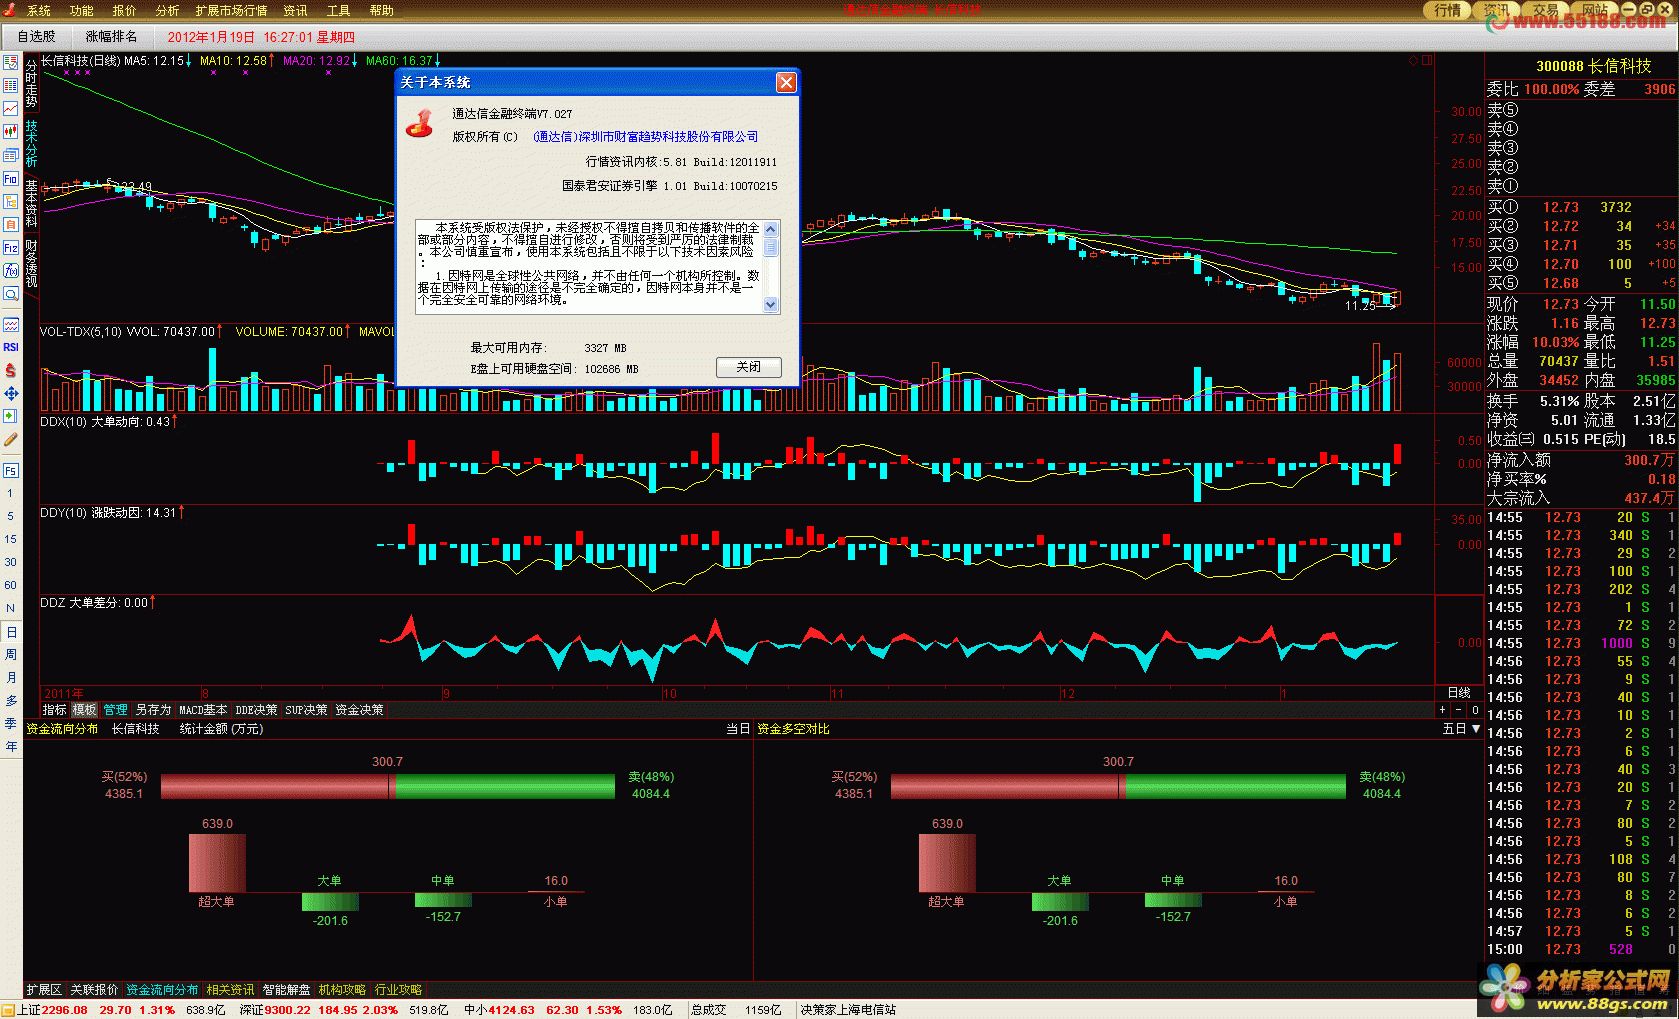1679x1019 pixels.
Task: Click the F10 company info icon
Action: [x=11, y=179]
